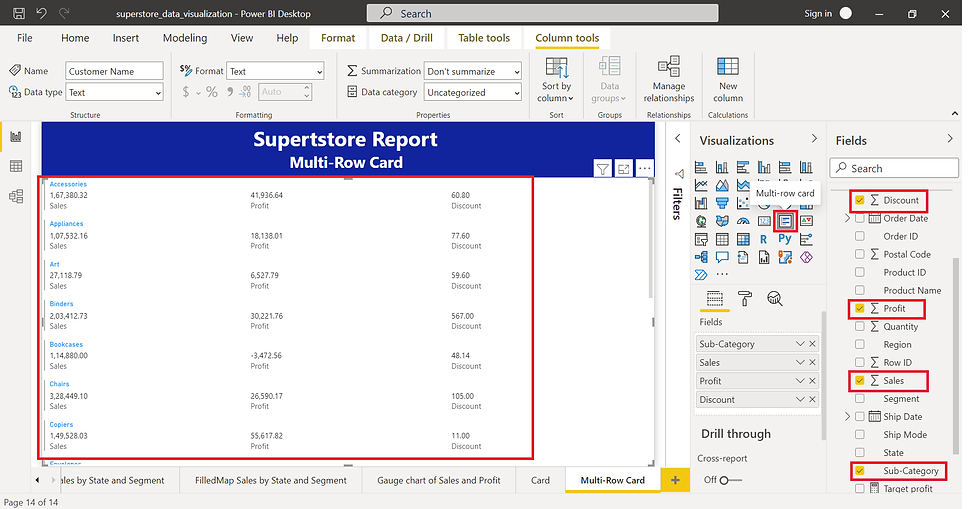This screenshot has width=980, height=509.
Task: Select the area chart visual
Action: [722, 185]
